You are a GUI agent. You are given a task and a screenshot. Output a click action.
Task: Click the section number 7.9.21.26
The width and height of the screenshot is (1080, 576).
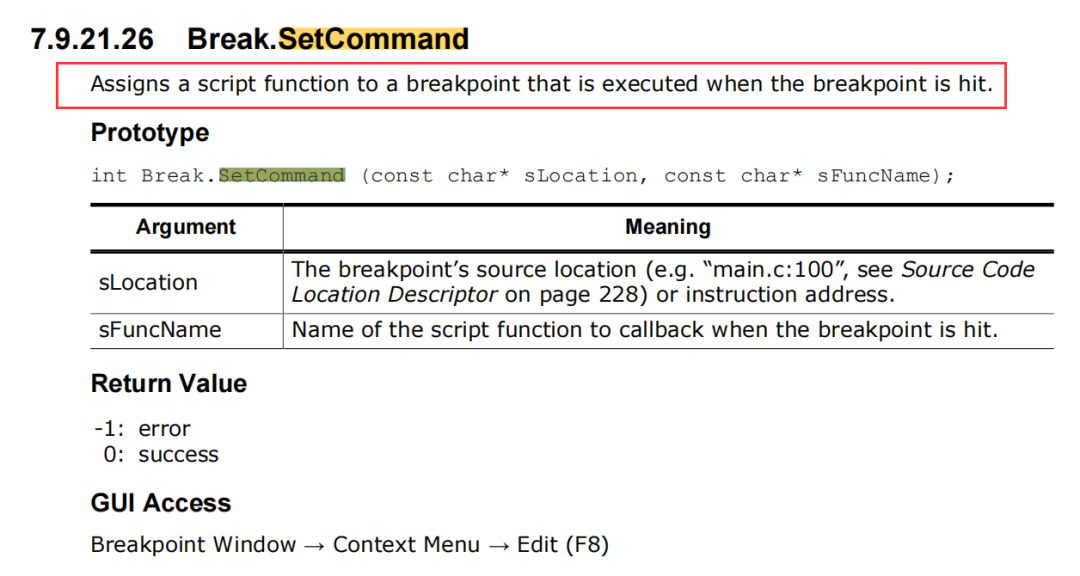point(92,39)
